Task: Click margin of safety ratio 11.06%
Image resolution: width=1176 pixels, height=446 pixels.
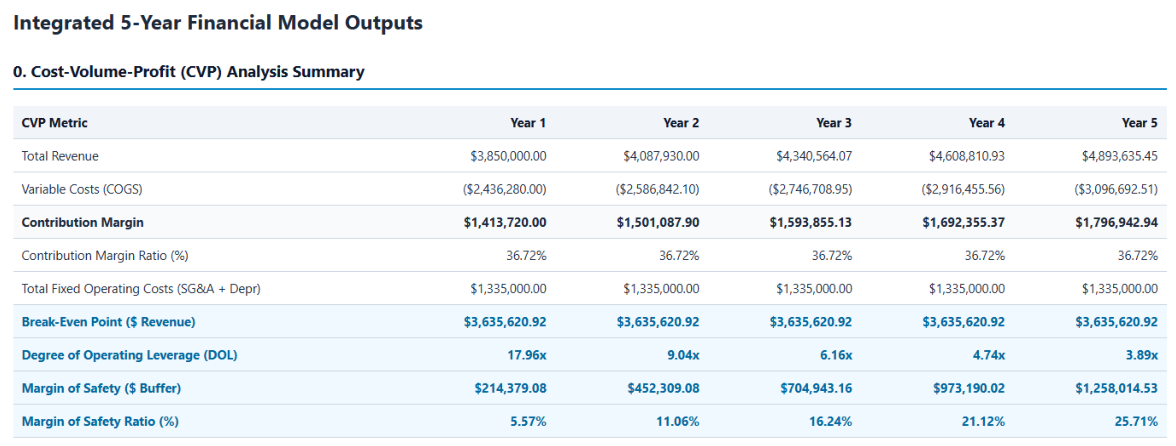Action: pos(679,421)
